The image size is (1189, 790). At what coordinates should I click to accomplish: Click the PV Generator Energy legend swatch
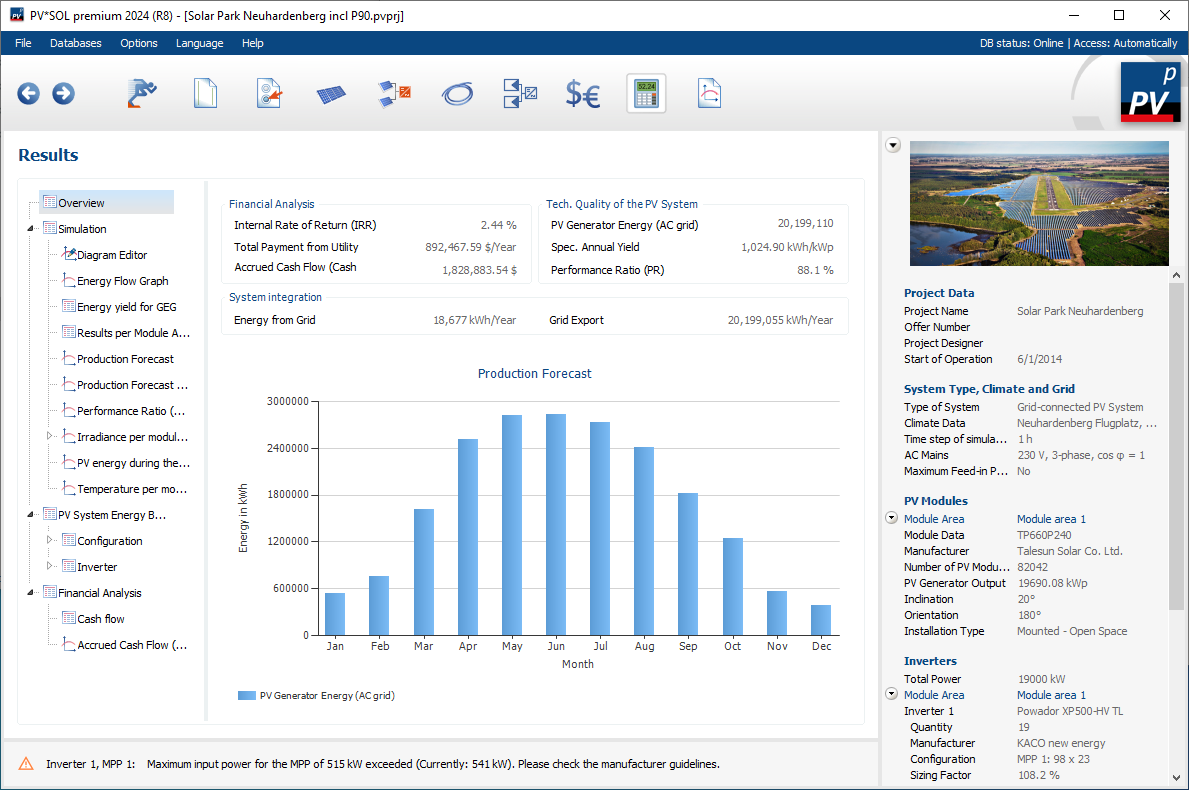coord(246,695)
